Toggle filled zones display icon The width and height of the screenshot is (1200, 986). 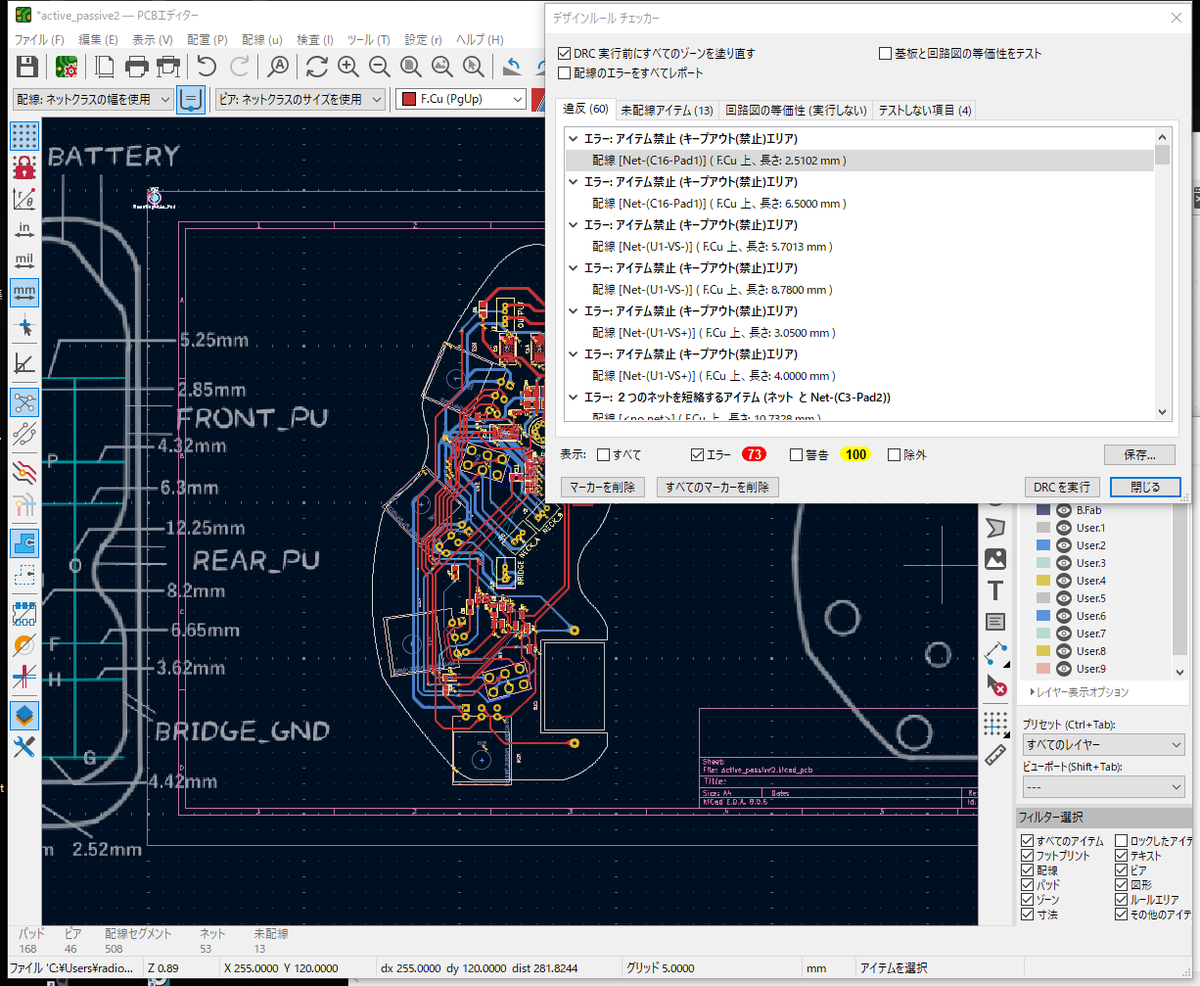24,543
